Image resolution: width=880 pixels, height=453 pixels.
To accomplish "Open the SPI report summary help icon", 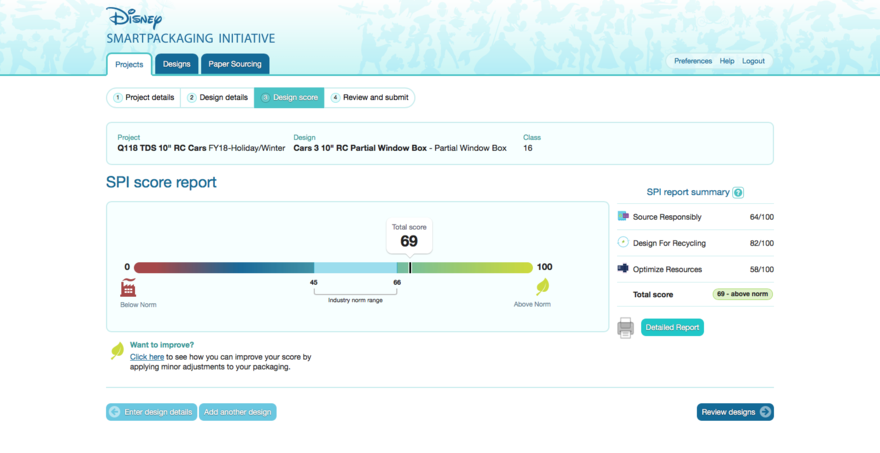I will tap(738, 192).
